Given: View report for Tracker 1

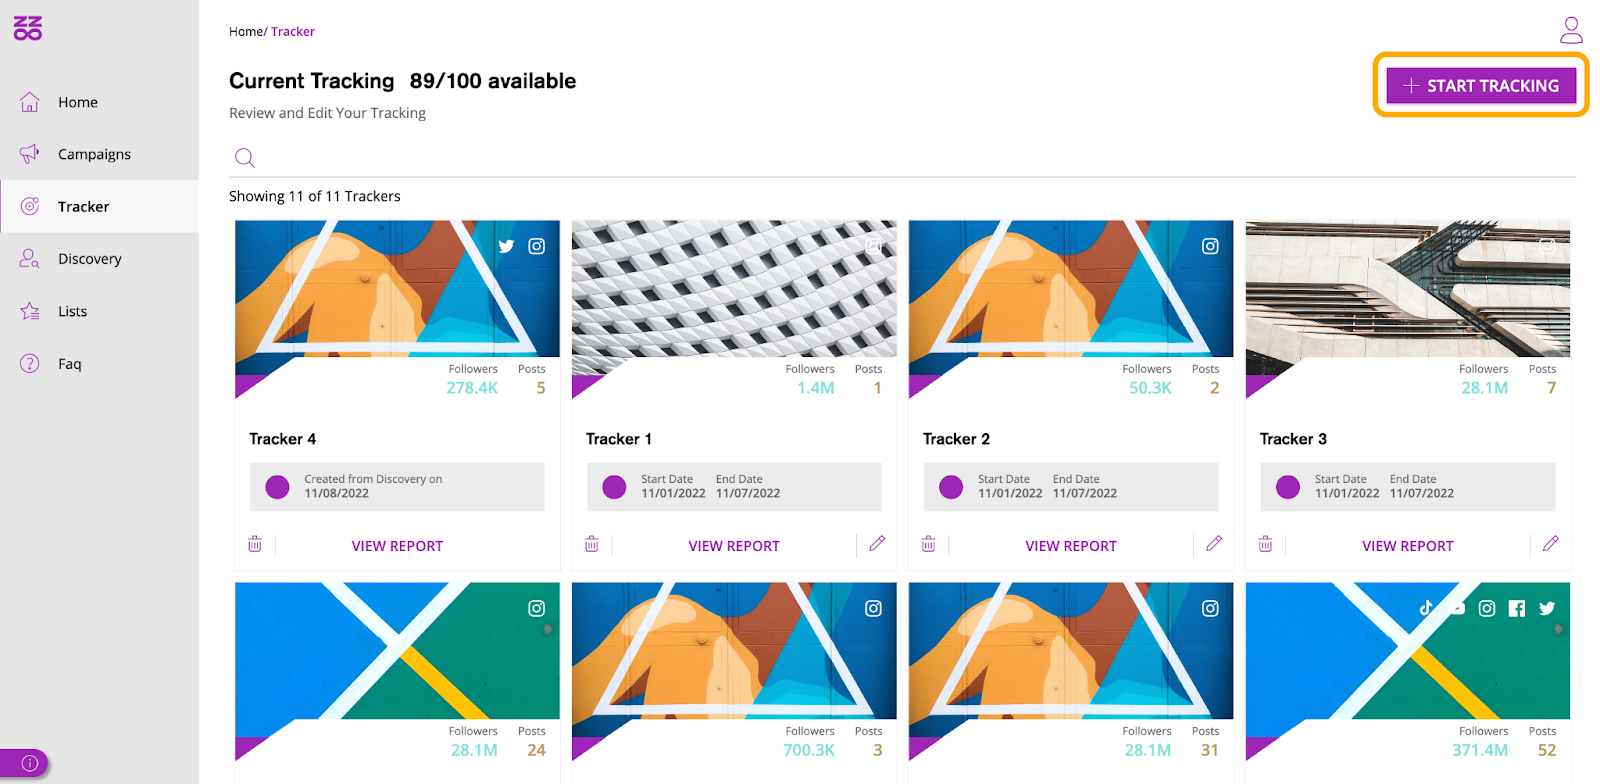Looking at the screenshot, I should pyautogui.click(x=734, y=546).
